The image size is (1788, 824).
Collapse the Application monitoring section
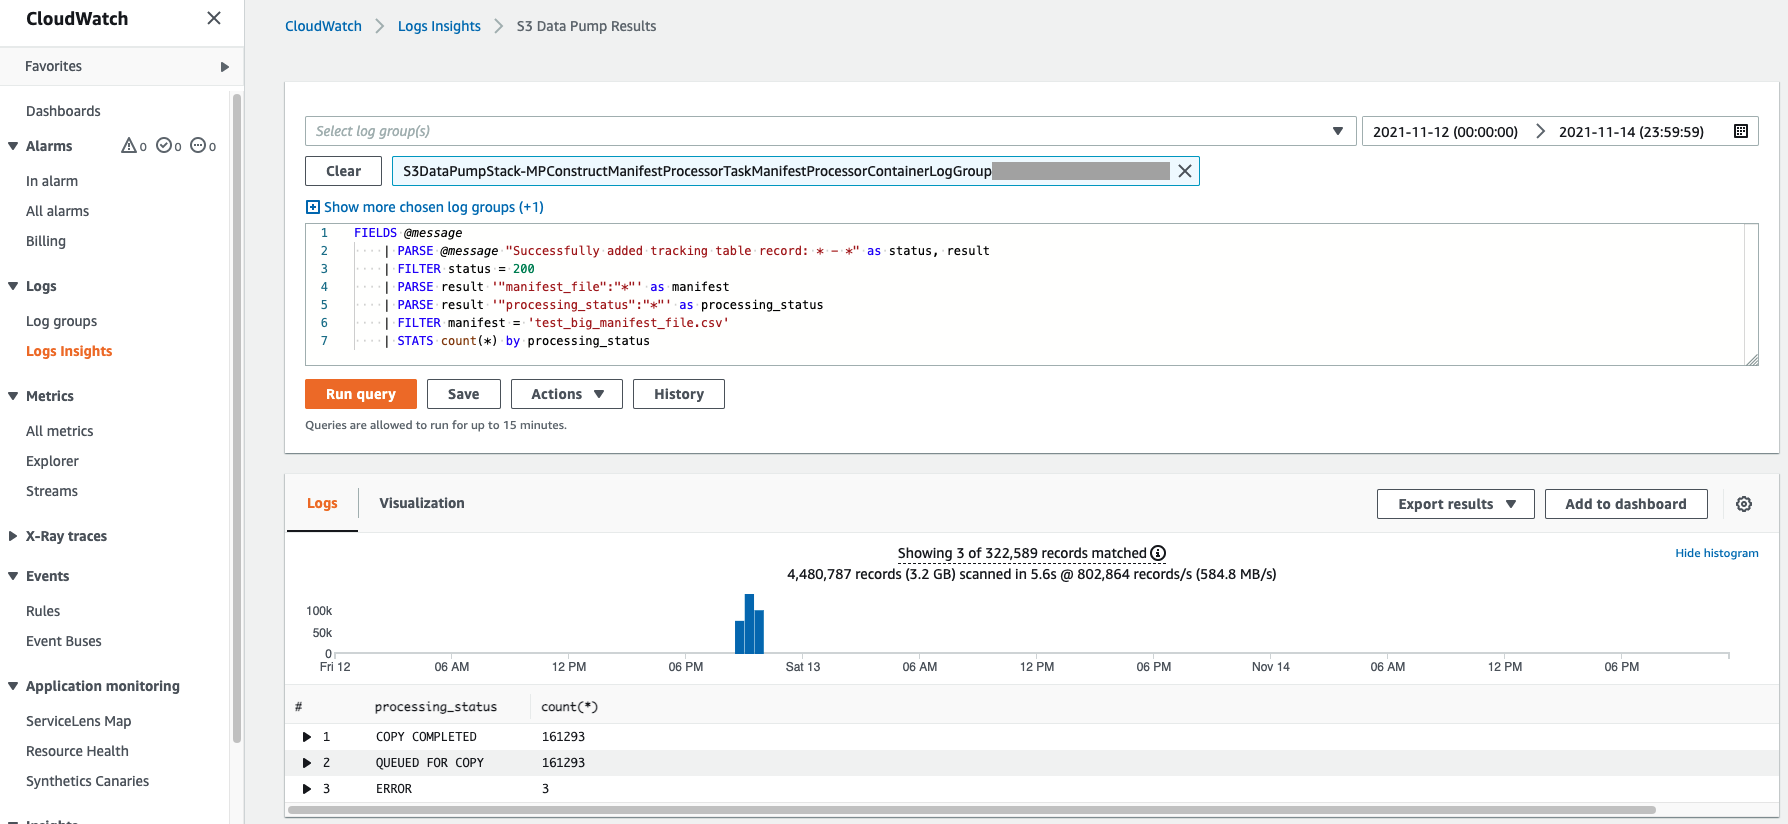tap(13, 686)
